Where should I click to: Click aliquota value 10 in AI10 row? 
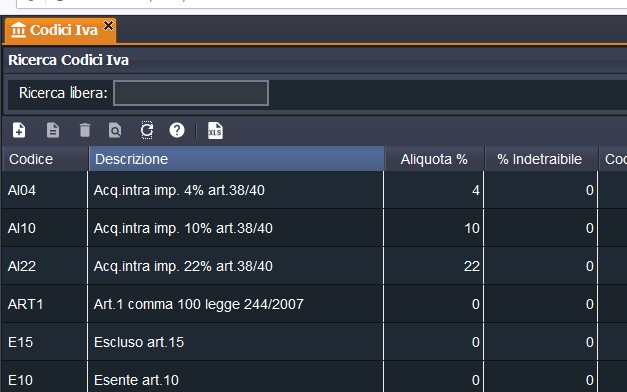click(x=472, y=228)
